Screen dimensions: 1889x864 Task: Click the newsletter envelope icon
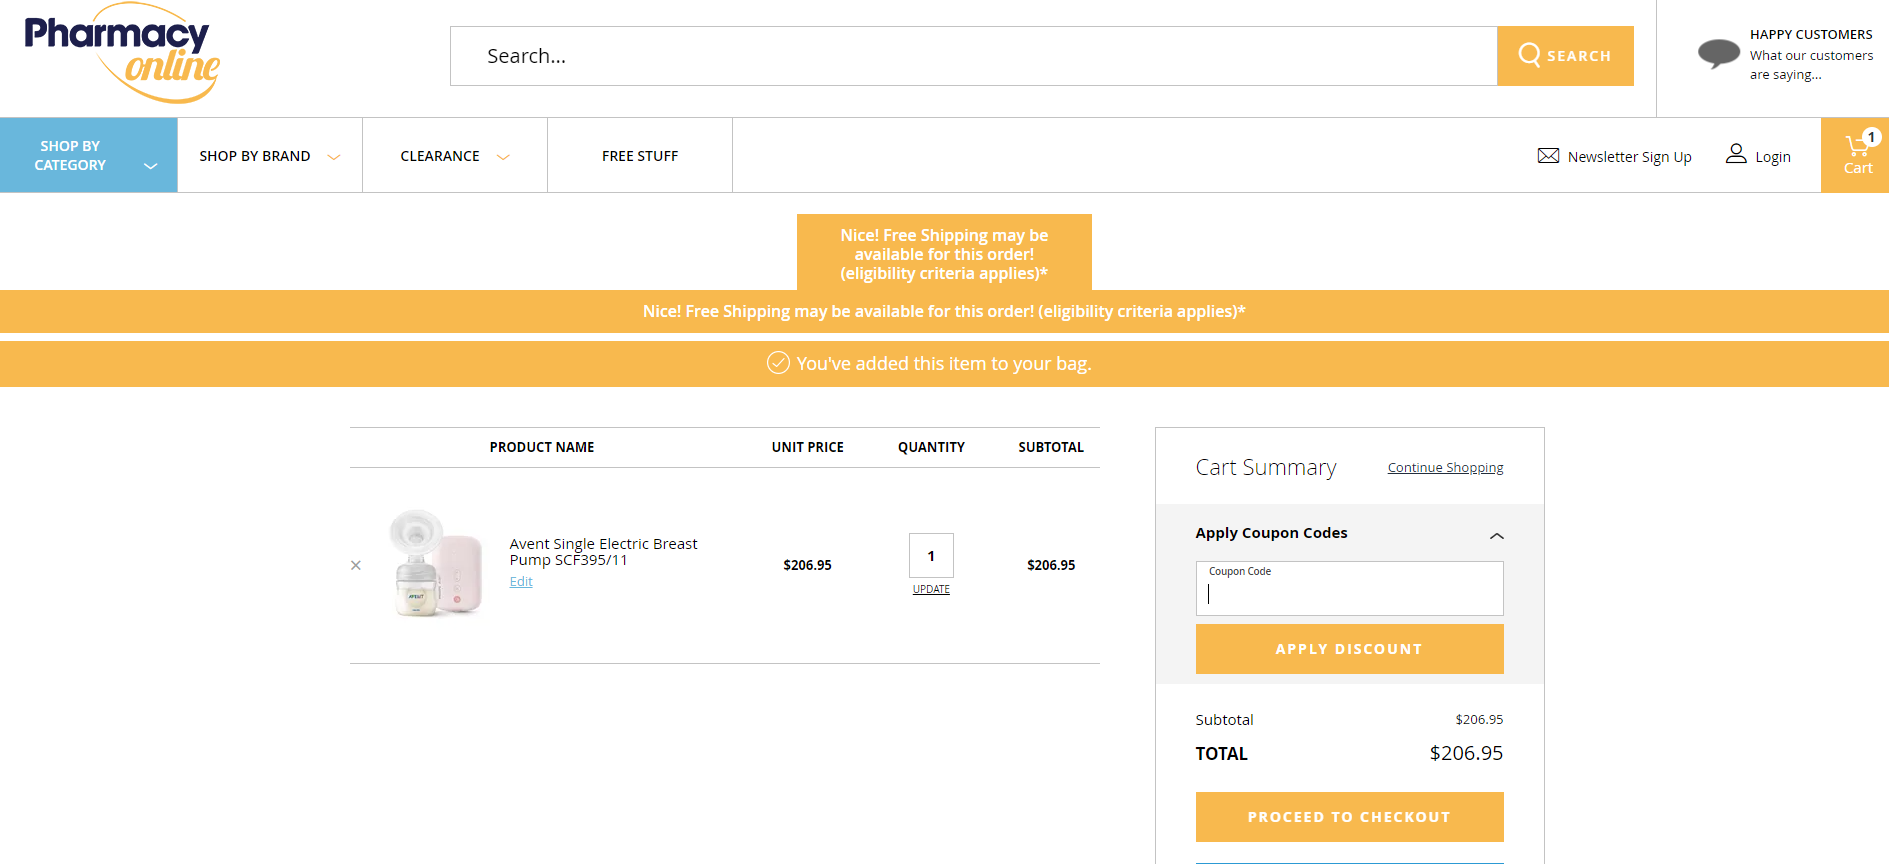[x=1548, y=156]
